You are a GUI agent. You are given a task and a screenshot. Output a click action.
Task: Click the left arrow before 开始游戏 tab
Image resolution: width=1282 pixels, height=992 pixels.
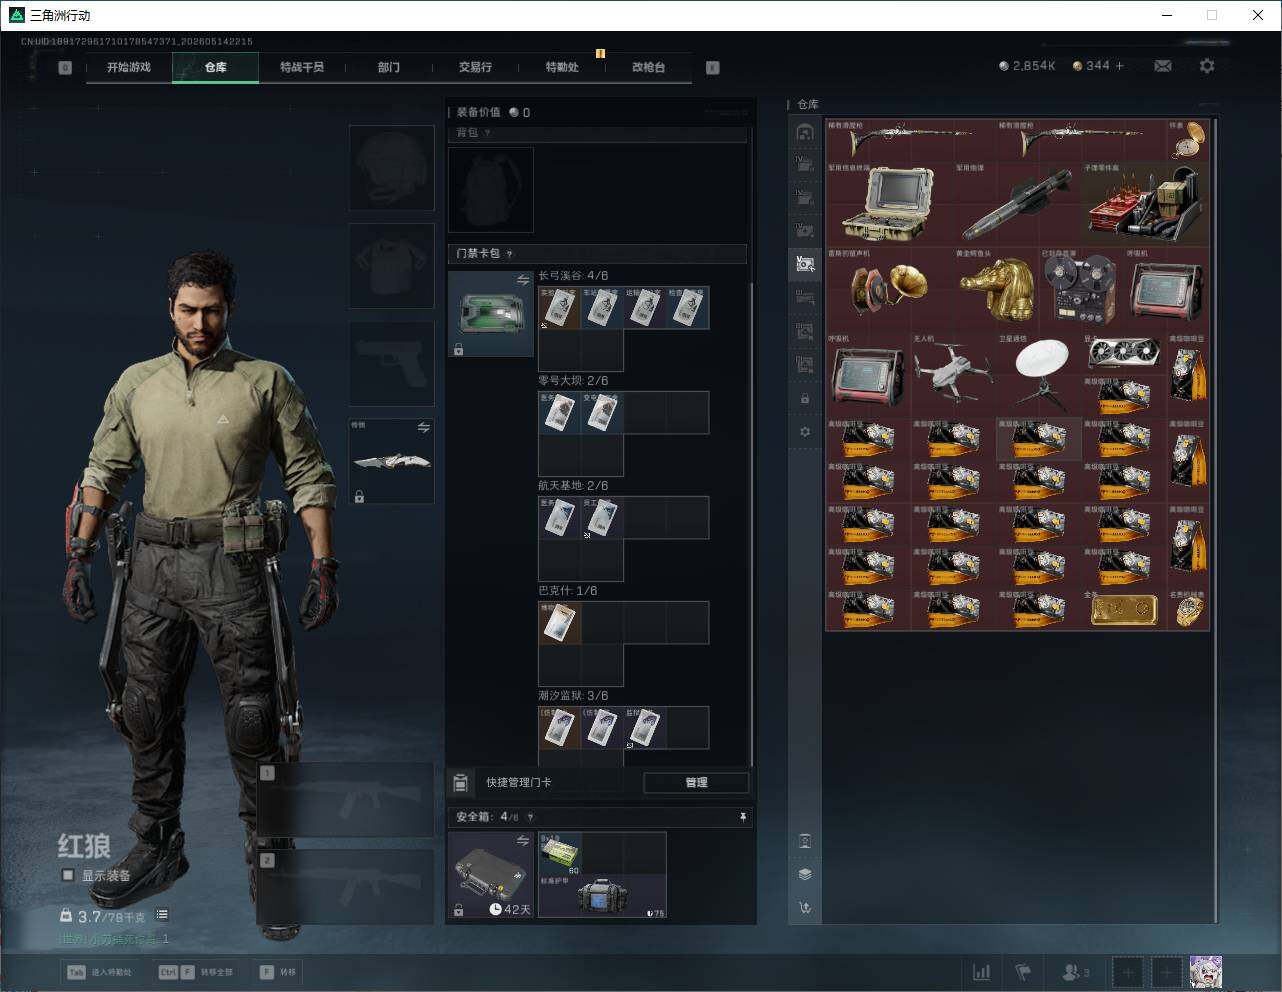tap(65, 68)
